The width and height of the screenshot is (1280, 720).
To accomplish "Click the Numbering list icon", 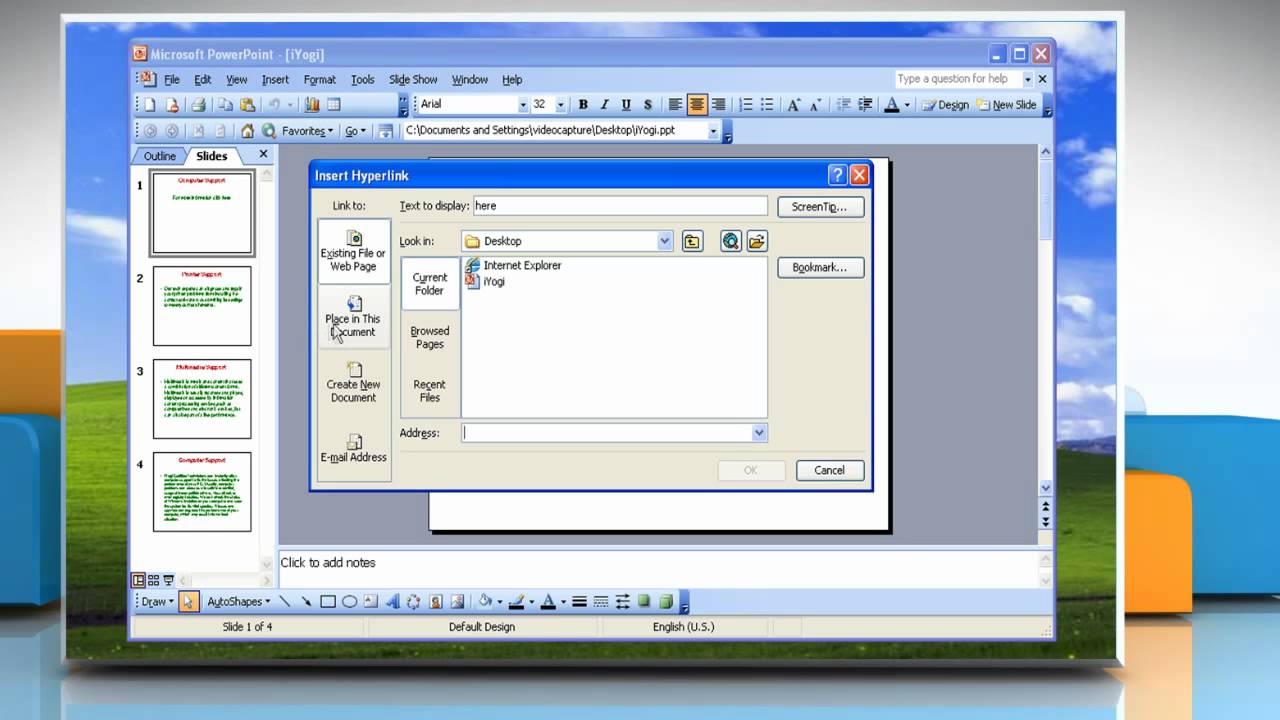I will [746, 104].
